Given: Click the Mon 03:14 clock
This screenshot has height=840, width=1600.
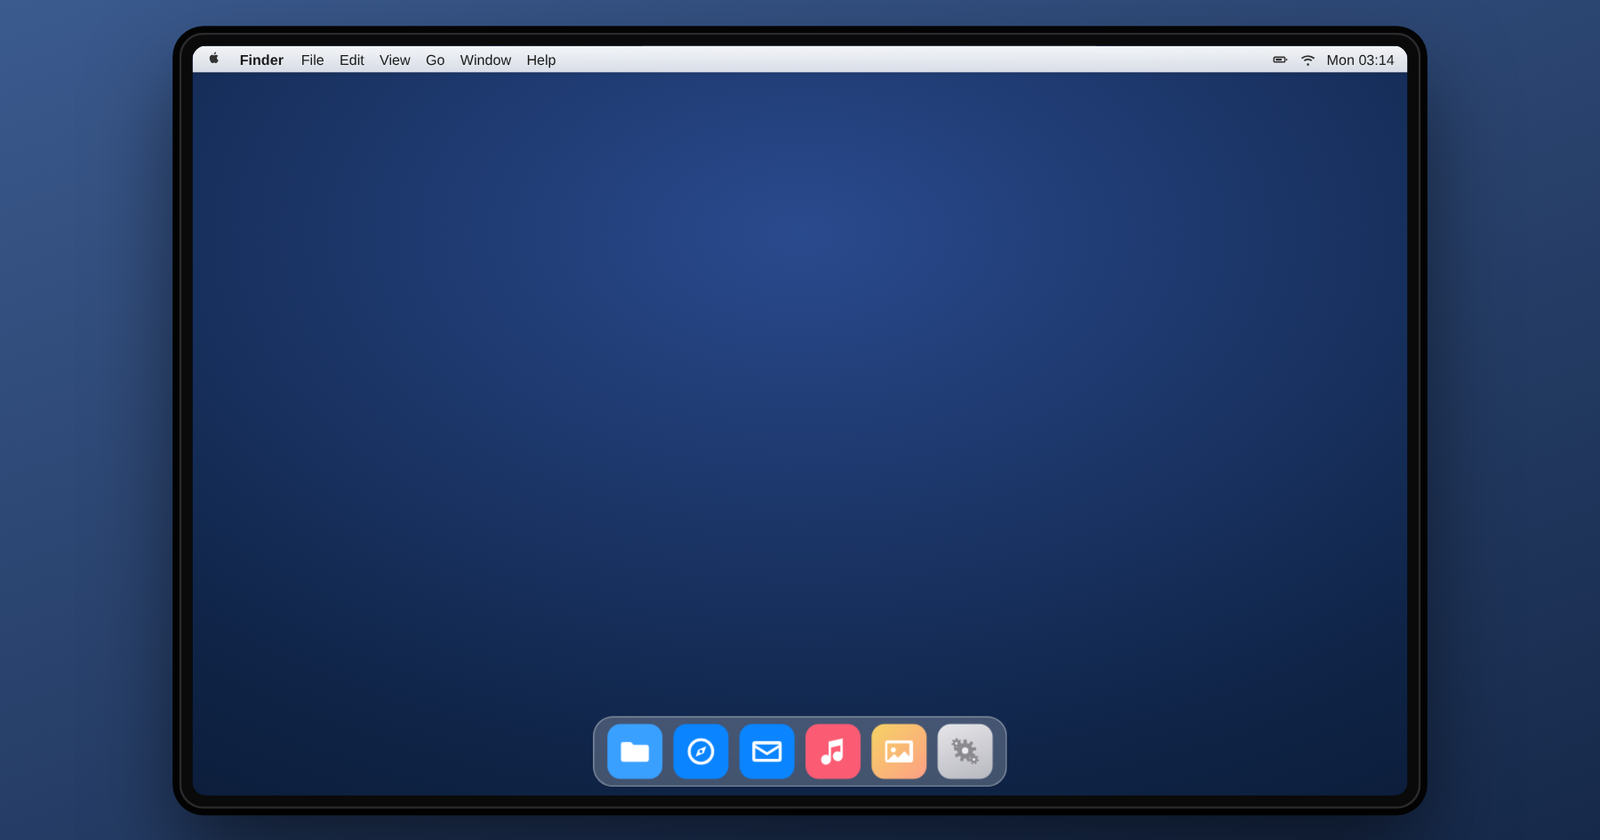Looking at the screenshot, I should coord(1360,60).
